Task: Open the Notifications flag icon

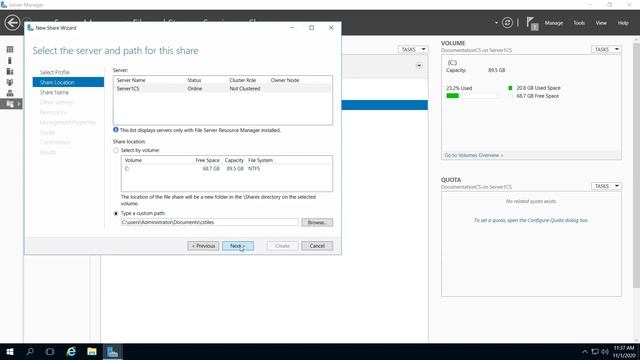Action: coord(532,23)
